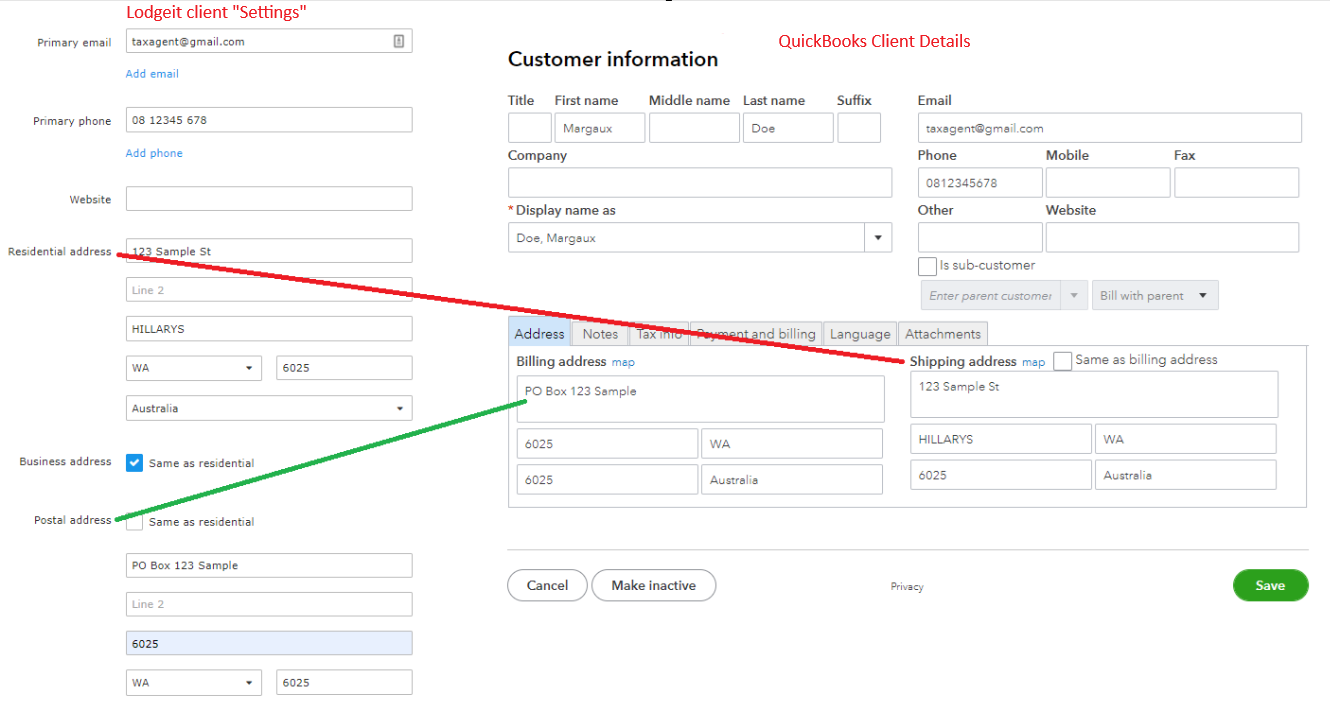Switch to the Notes tab

(x=600, y=334)
